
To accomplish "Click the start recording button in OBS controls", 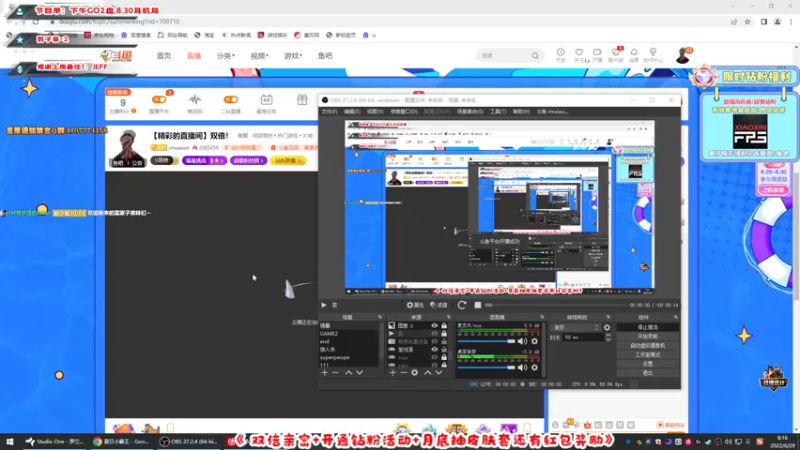I will tap(647, 337).
